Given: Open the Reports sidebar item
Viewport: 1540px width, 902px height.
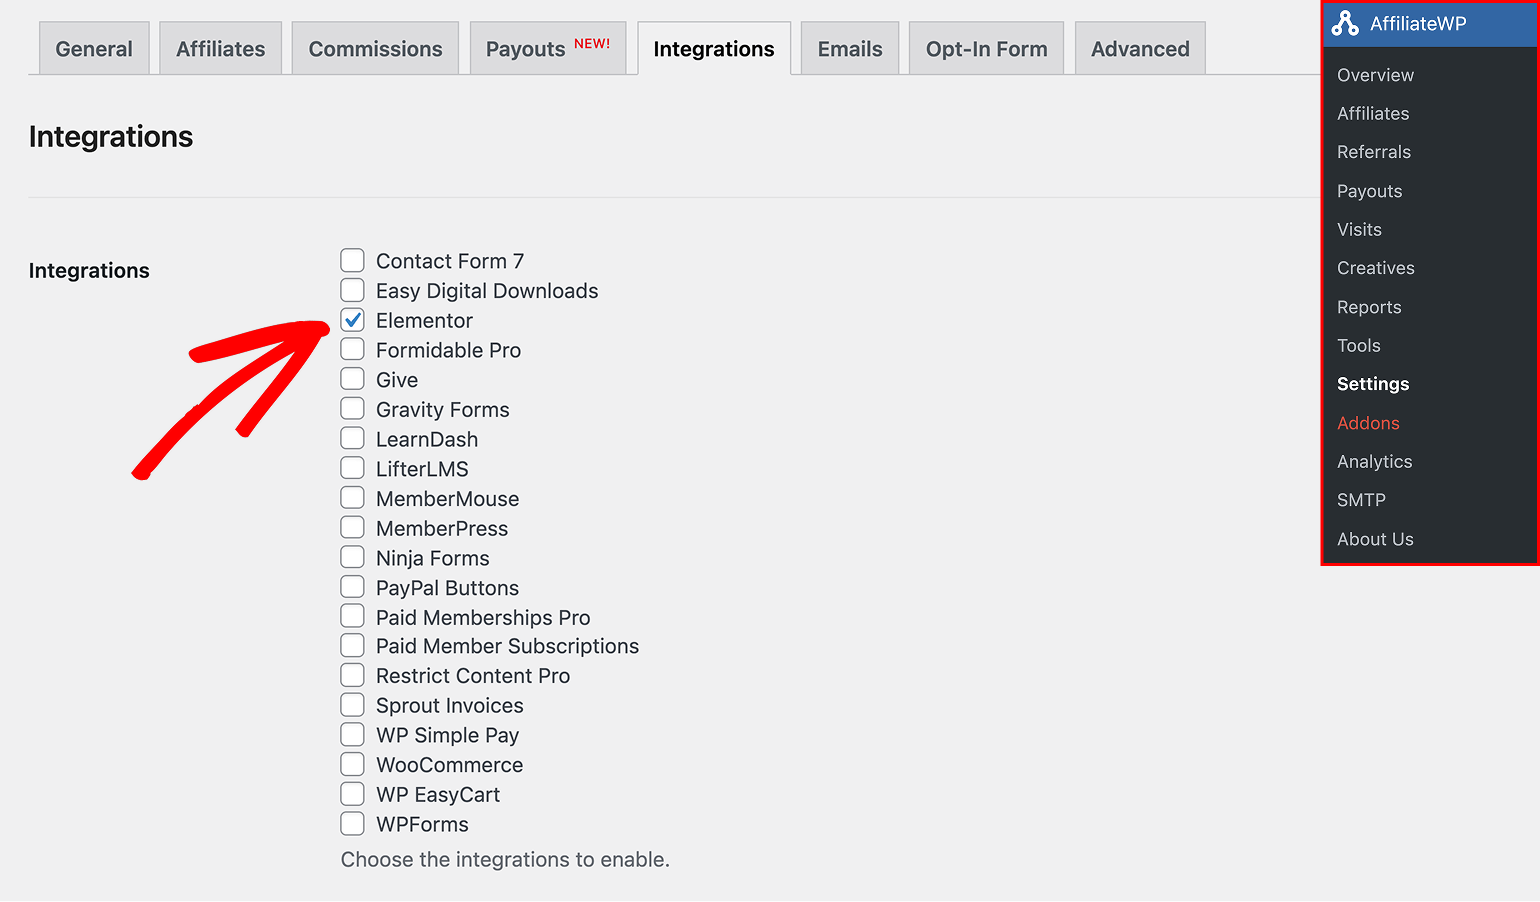Looking at the screenshot, I should (1369, 307).
